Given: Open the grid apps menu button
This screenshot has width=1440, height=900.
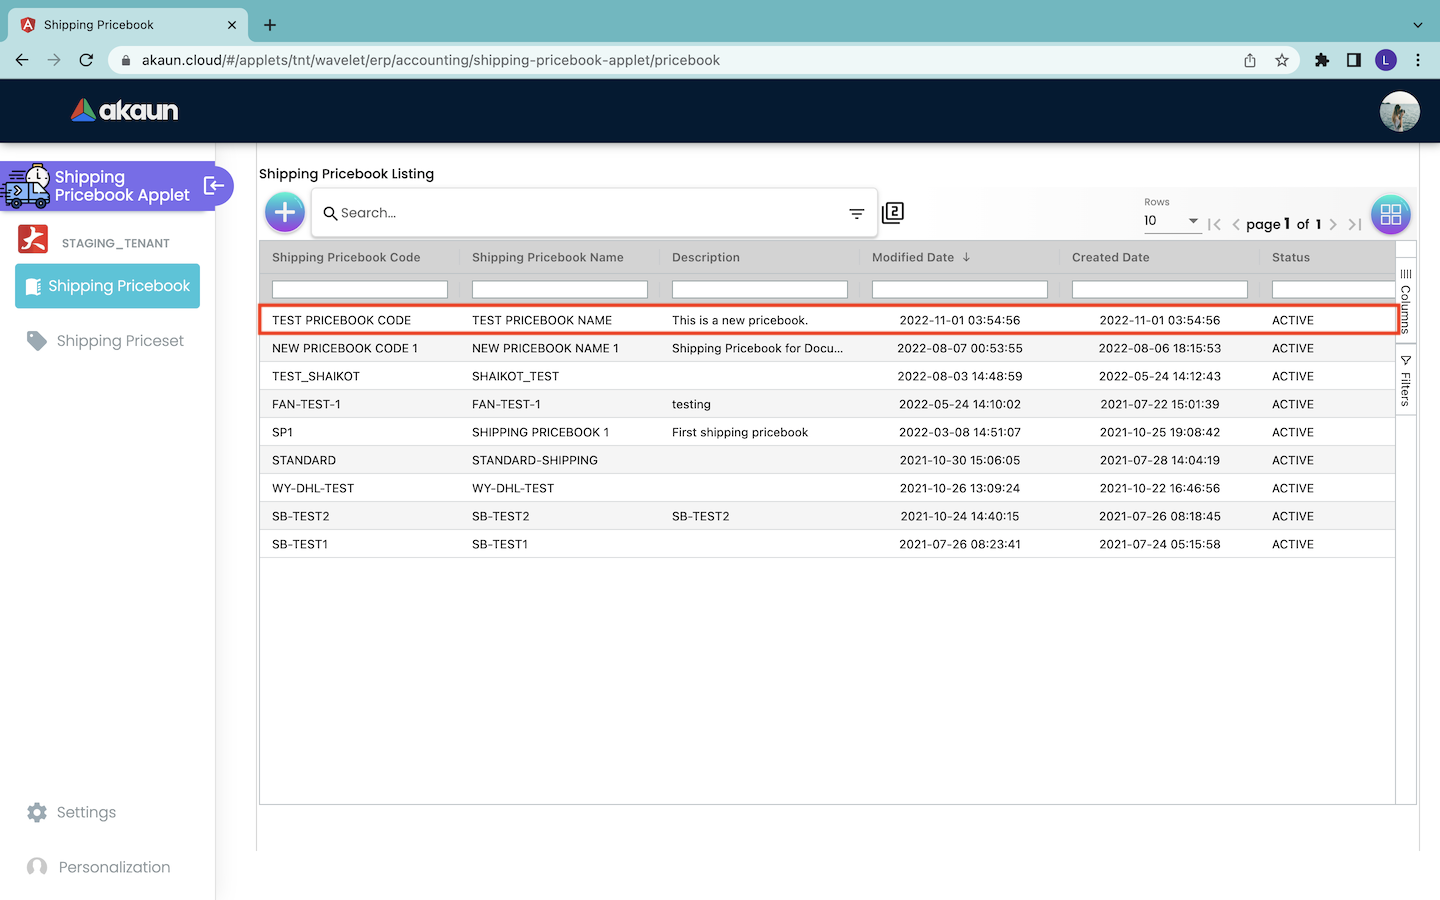Looking at the screenshot, I should [1390, 214].
